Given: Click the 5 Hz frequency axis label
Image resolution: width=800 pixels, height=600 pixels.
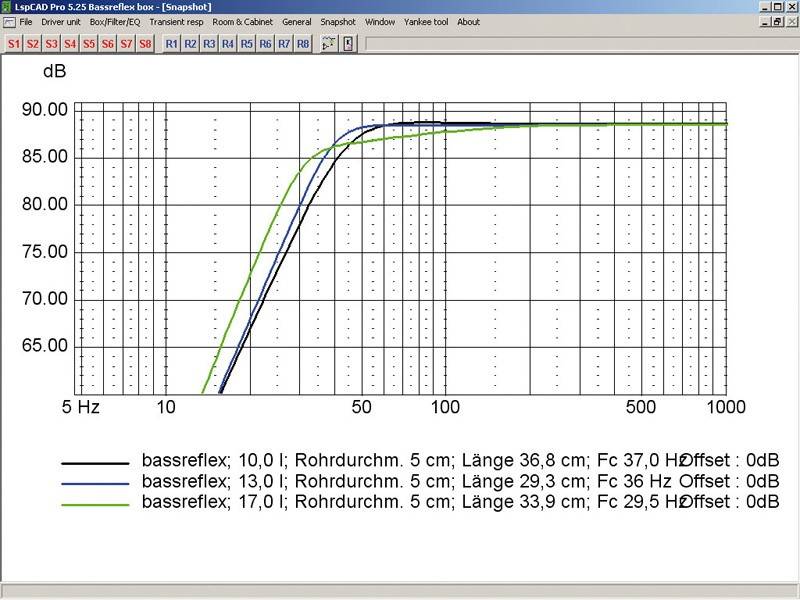Looking at the screenshot, I should (x=81, y=407).
